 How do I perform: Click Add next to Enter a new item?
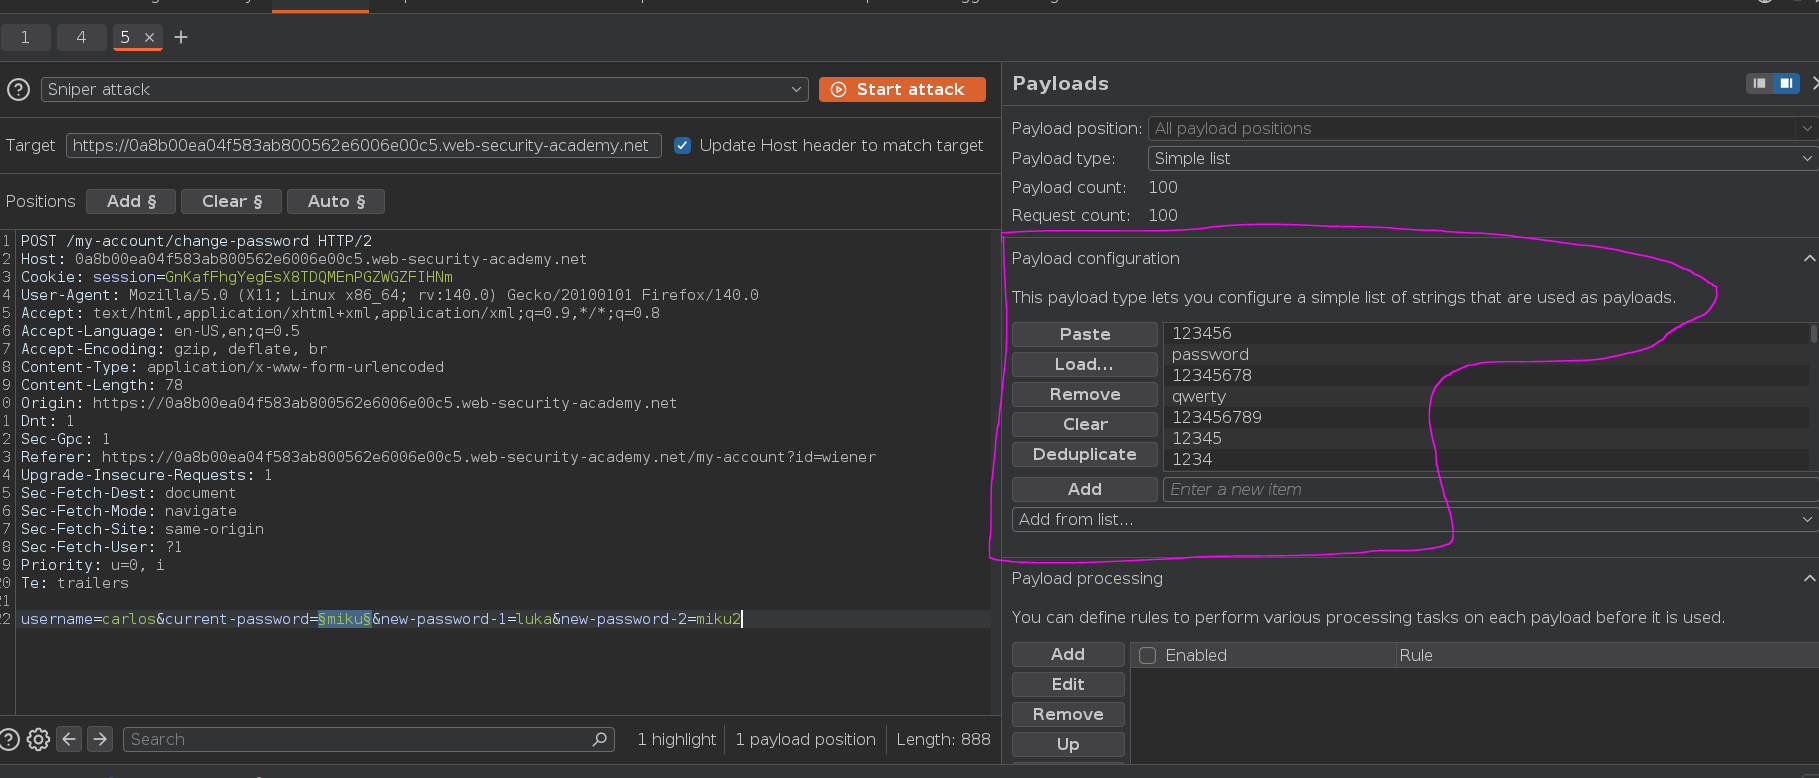pos(1085,489)
